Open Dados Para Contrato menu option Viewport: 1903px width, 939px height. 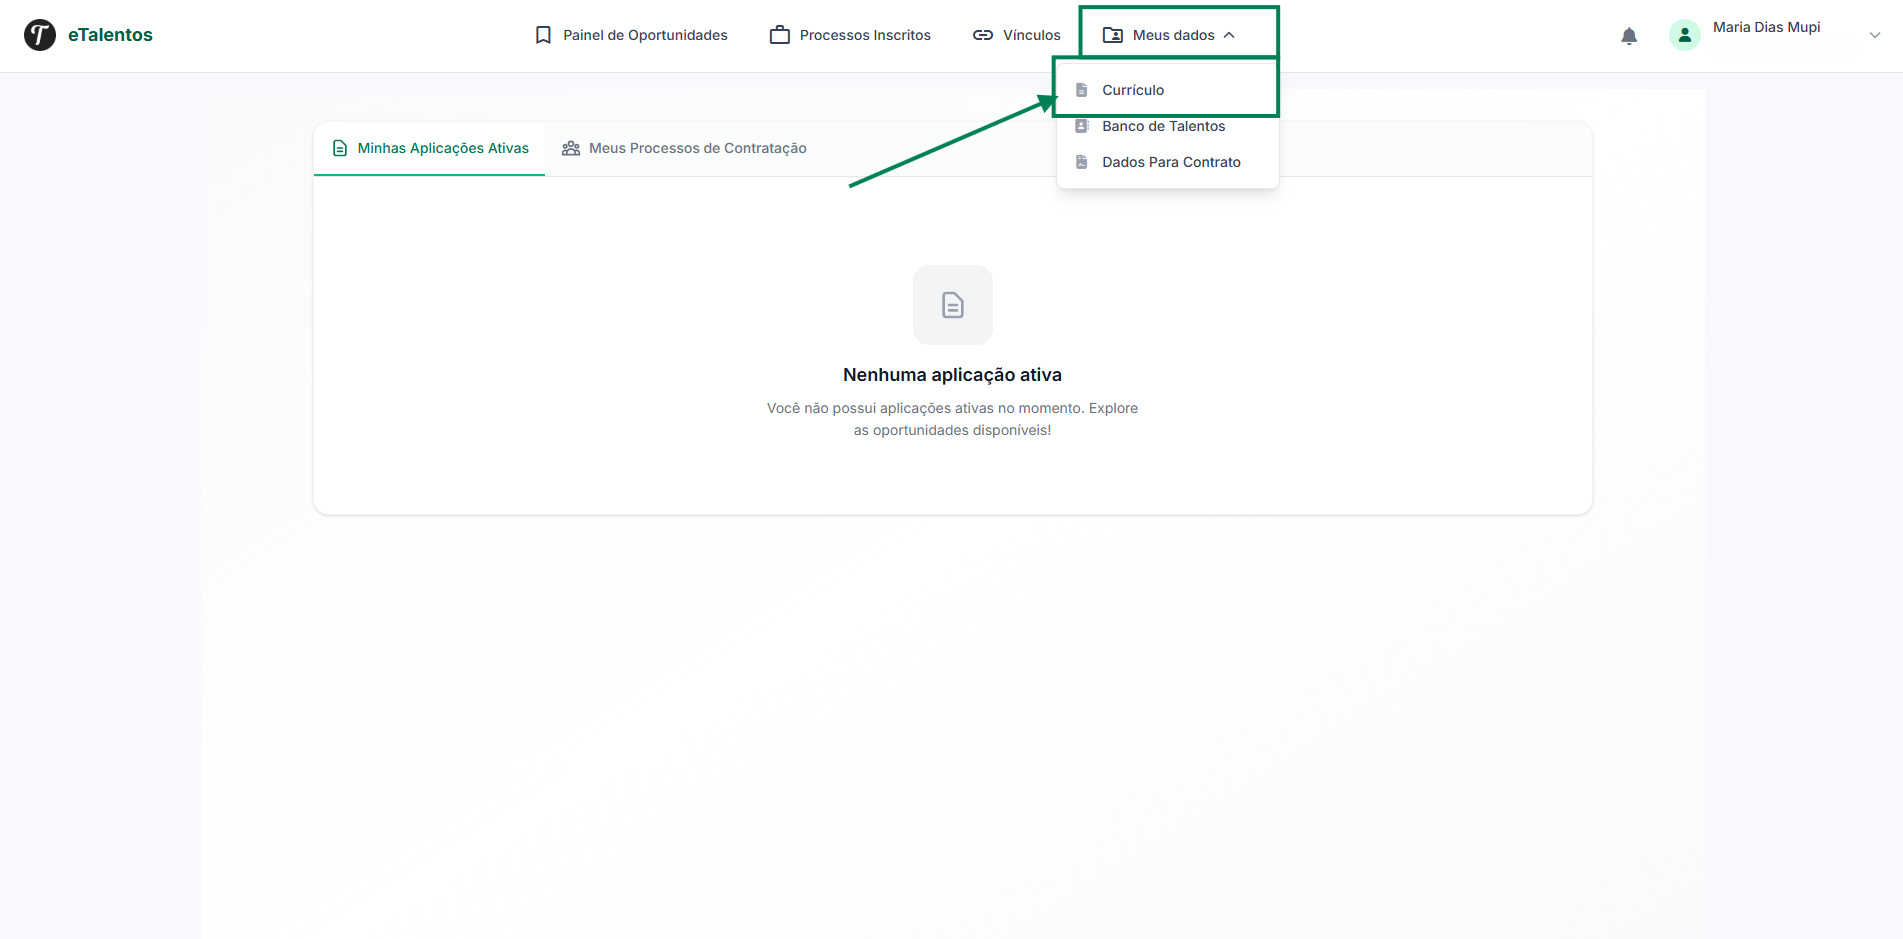pos(1171,162)
